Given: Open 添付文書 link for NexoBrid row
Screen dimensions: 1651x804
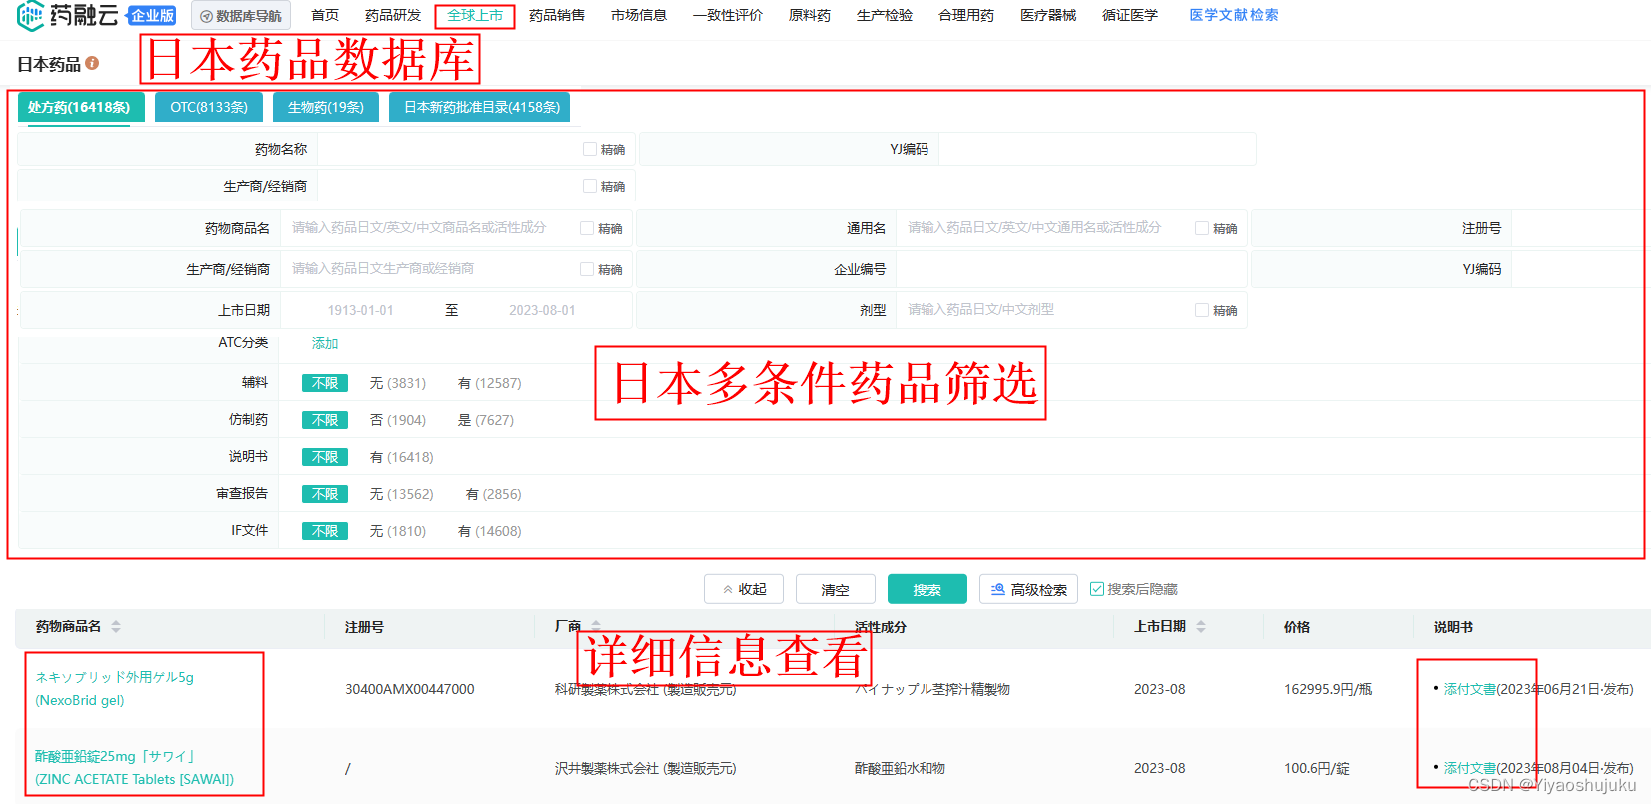Looking at the screenshot, I should coord(1470,689).
